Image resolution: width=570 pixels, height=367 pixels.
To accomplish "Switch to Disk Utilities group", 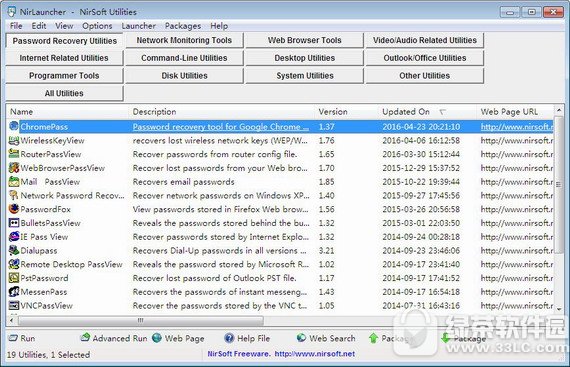I will (x=184, y=76).
